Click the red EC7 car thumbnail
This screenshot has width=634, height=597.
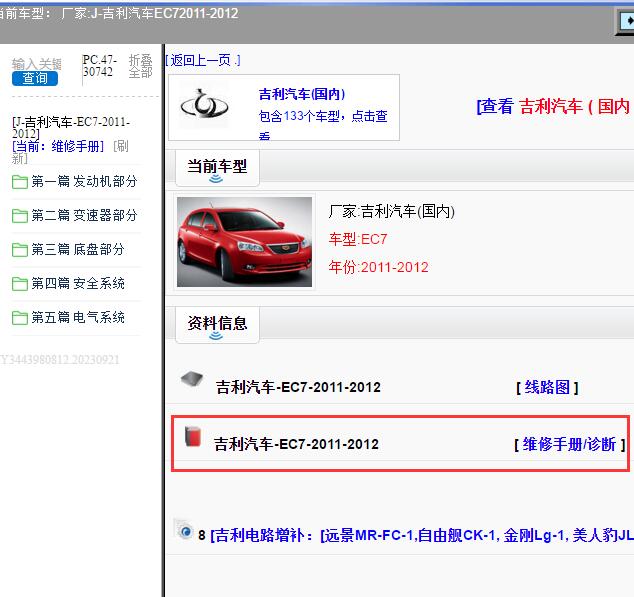tap(245, 242)
